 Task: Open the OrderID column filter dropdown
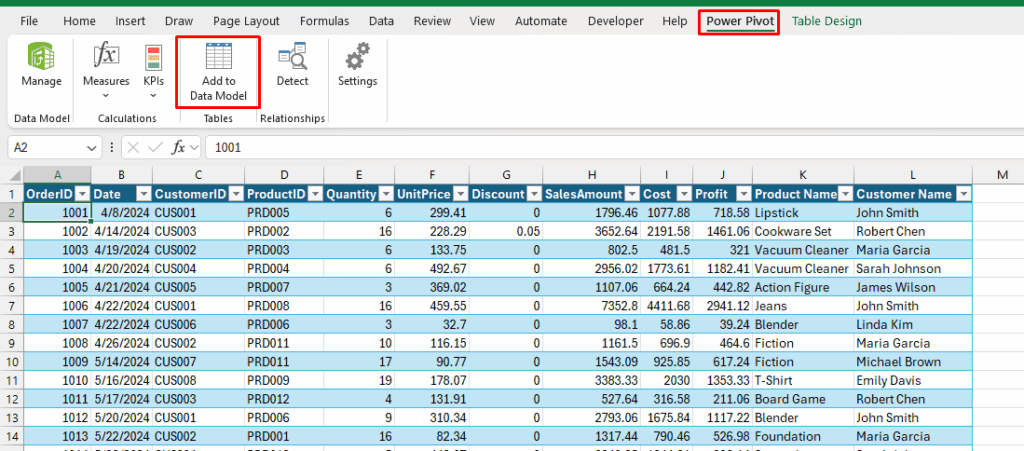(x=80, y=194)
